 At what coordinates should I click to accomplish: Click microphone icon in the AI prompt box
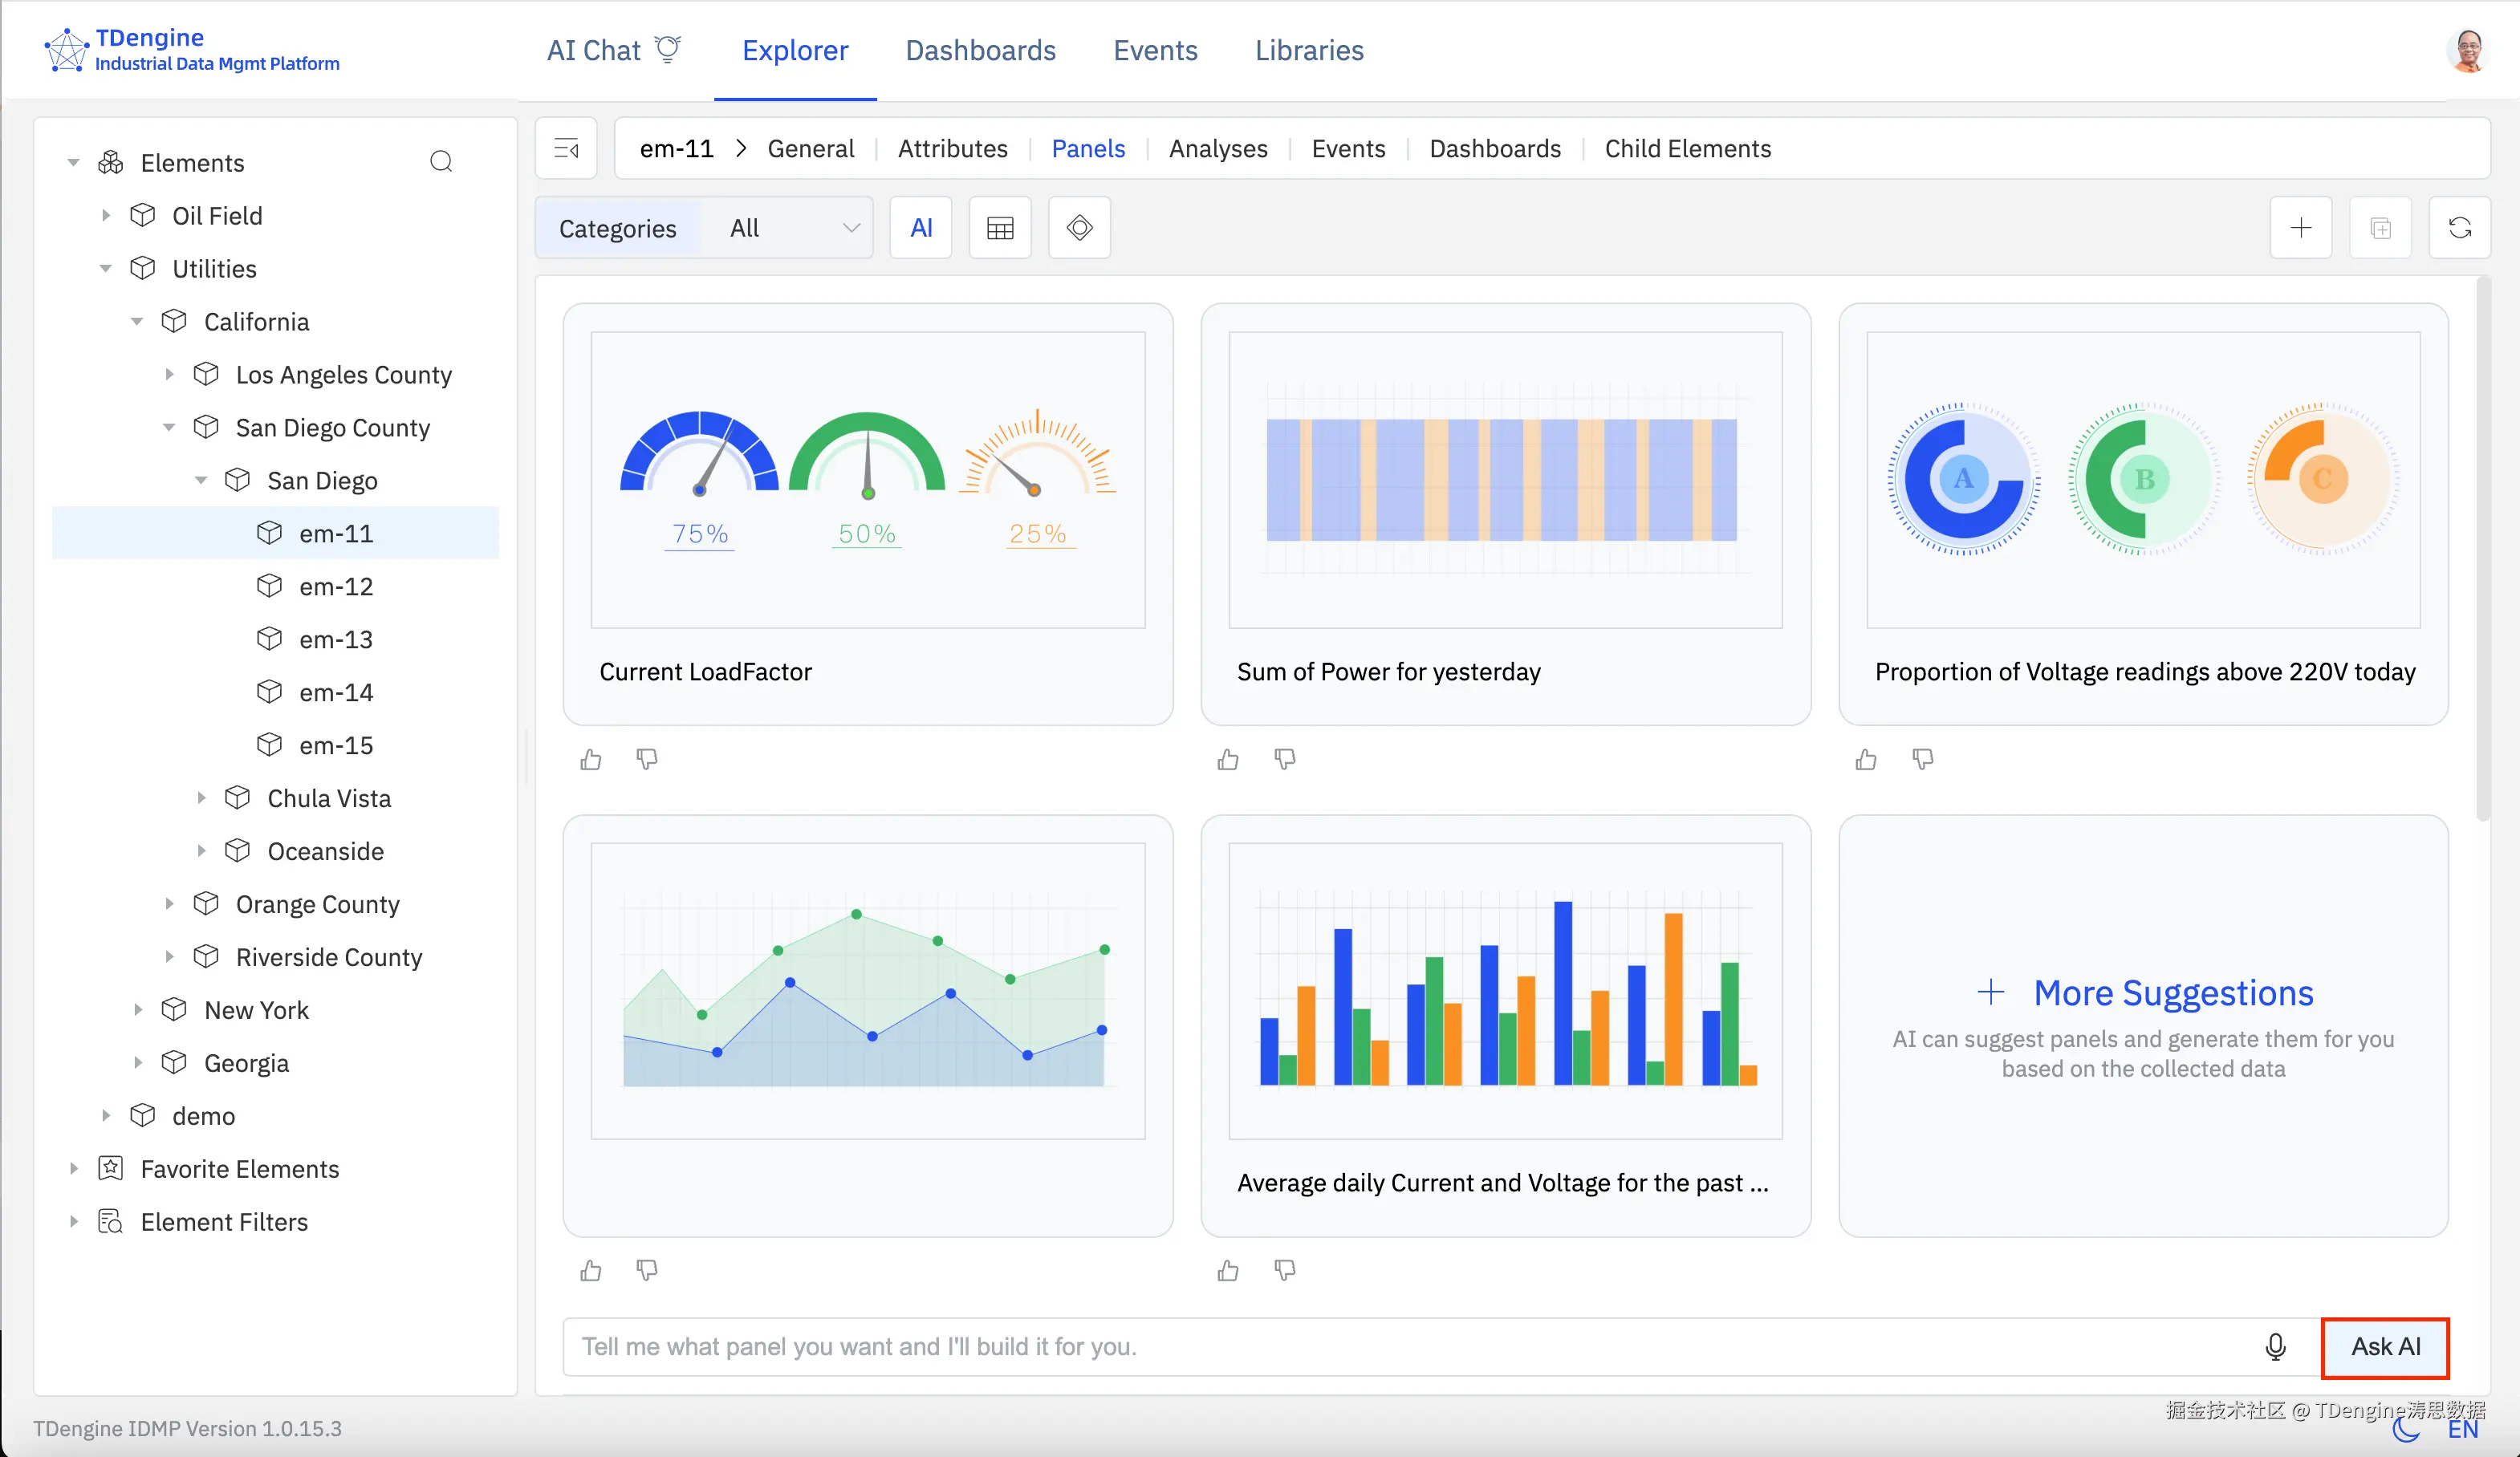pyautogui.click(x=2275, y=1346)
